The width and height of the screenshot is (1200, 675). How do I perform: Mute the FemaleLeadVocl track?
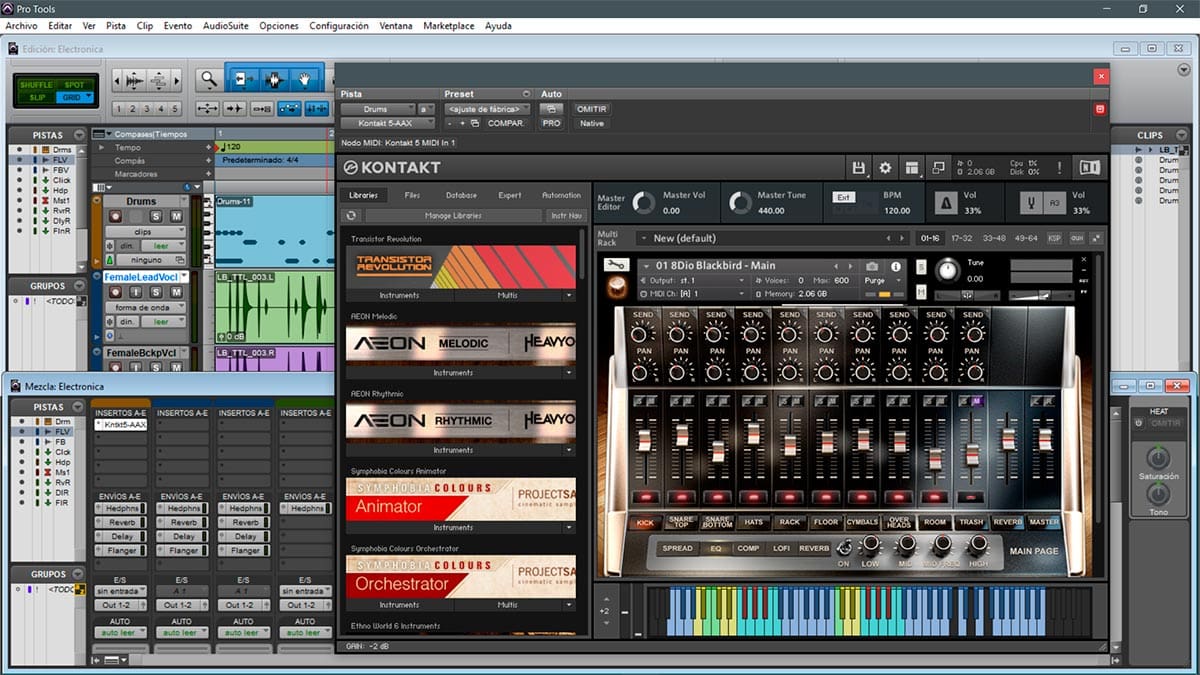tap(176, 291)
